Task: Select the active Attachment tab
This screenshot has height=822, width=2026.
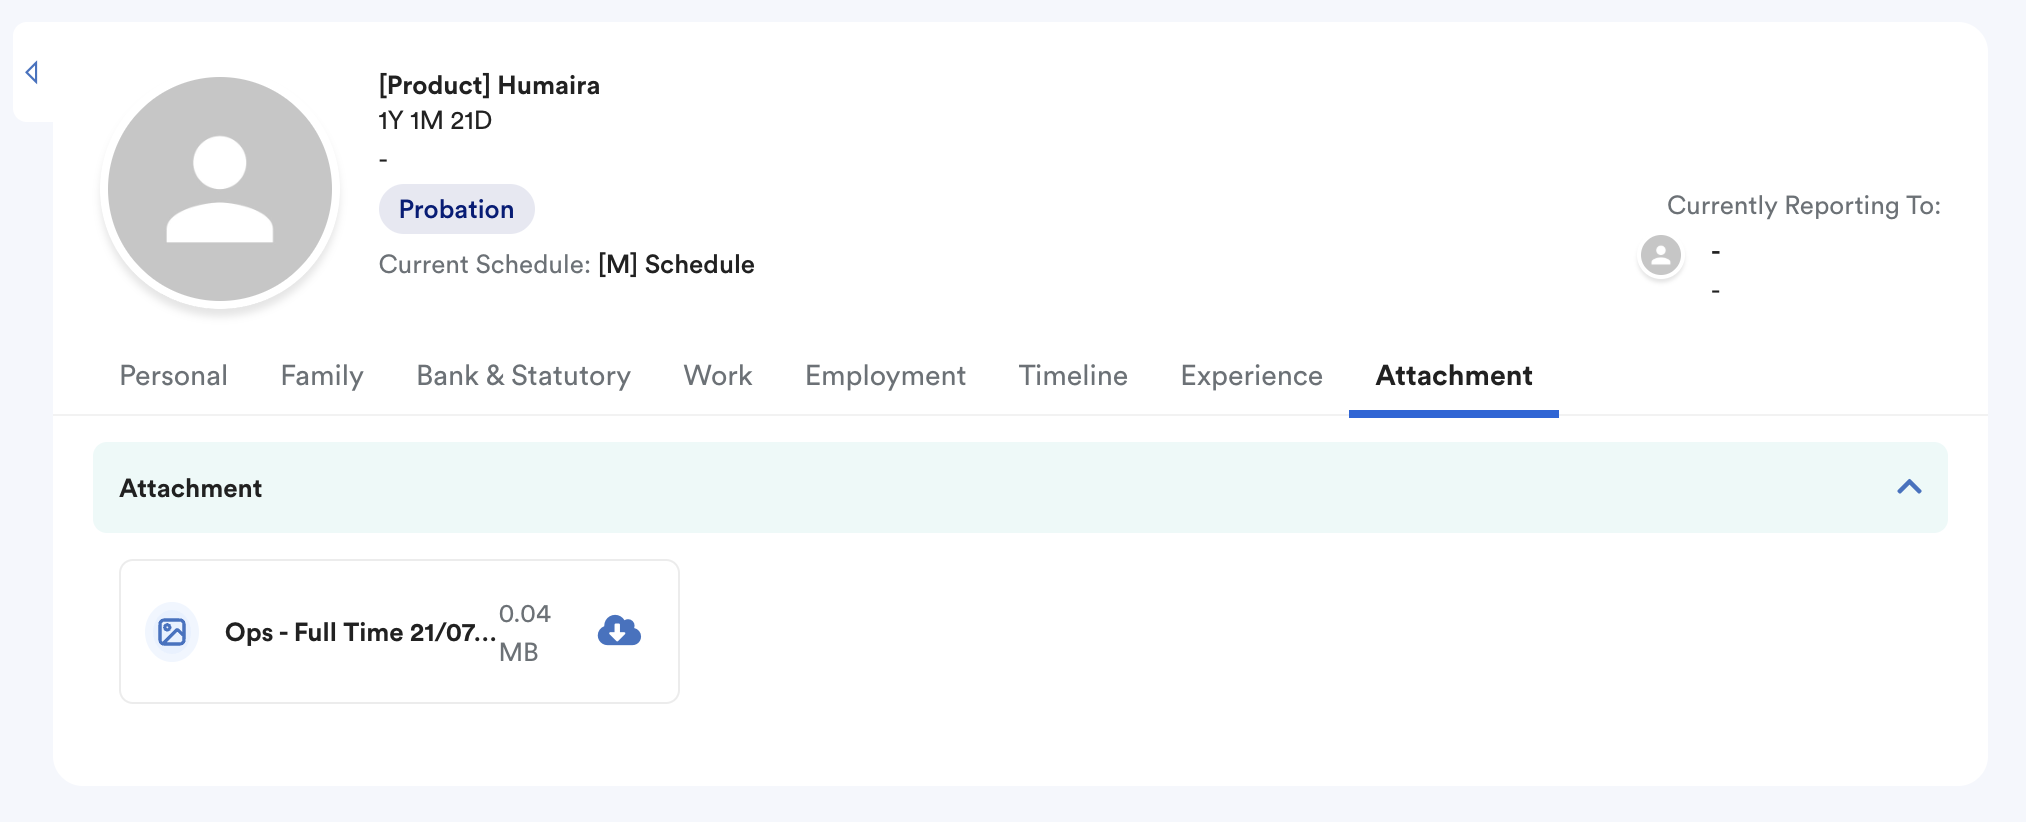Action: coord(1454,376)
